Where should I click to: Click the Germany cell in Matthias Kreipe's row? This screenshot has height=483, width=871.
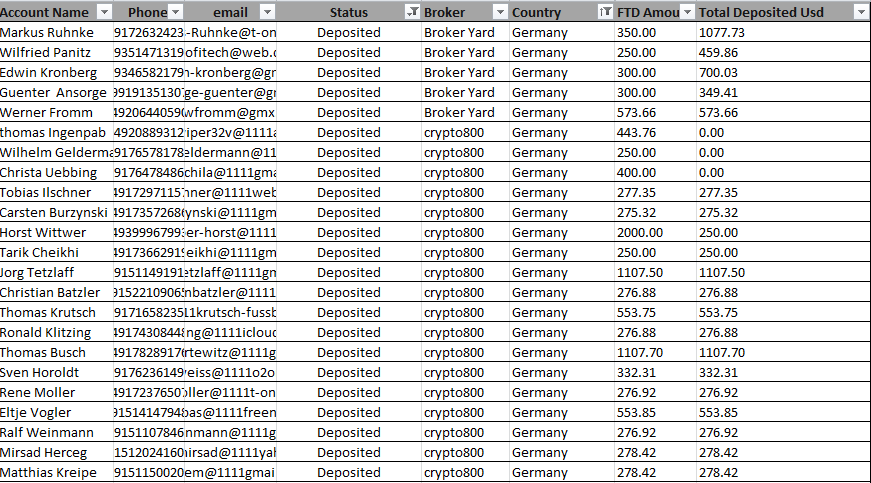(x=562, y=472)
